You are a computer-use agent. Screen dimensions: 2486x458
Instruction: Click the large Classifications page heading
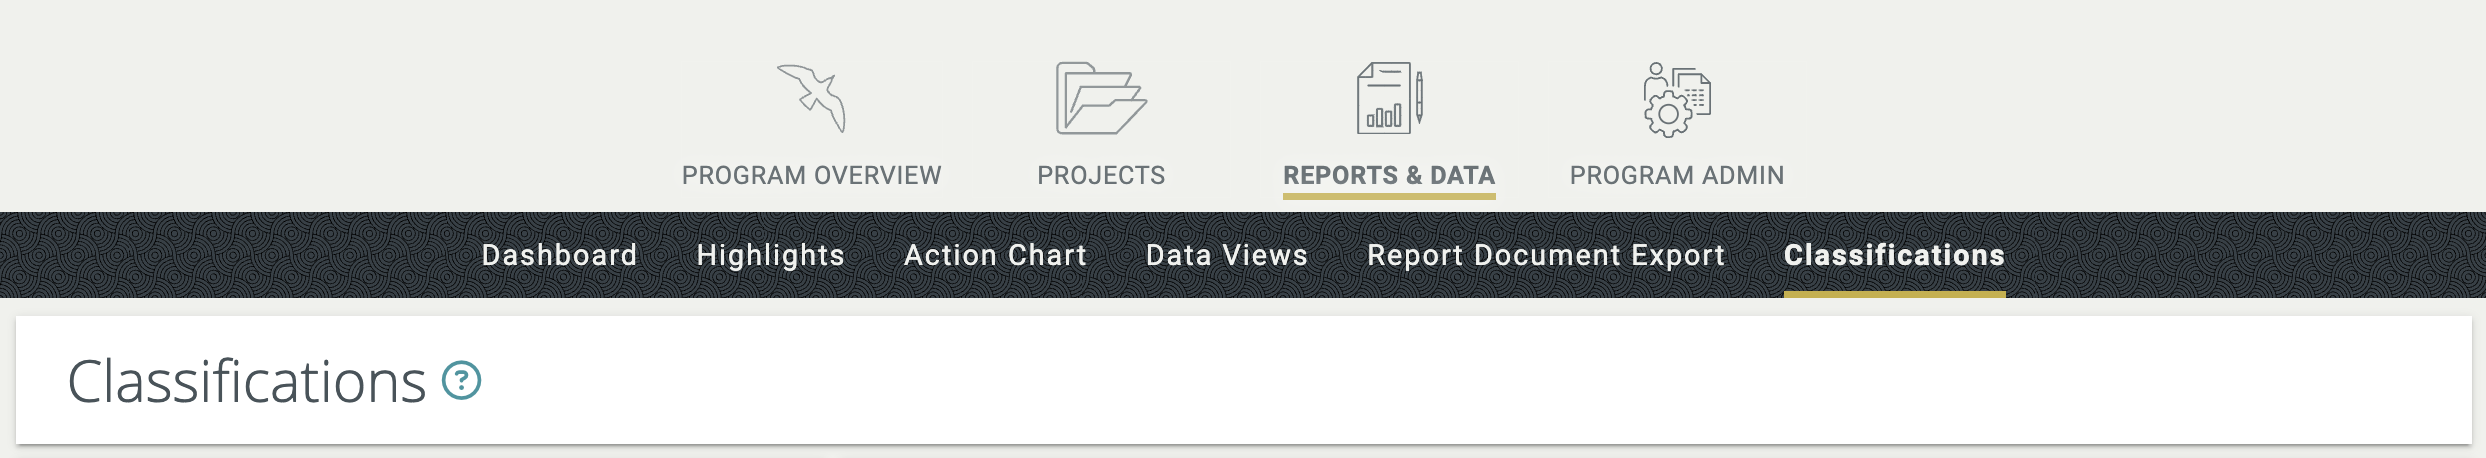pyautogui.click(x=247, y=382)
